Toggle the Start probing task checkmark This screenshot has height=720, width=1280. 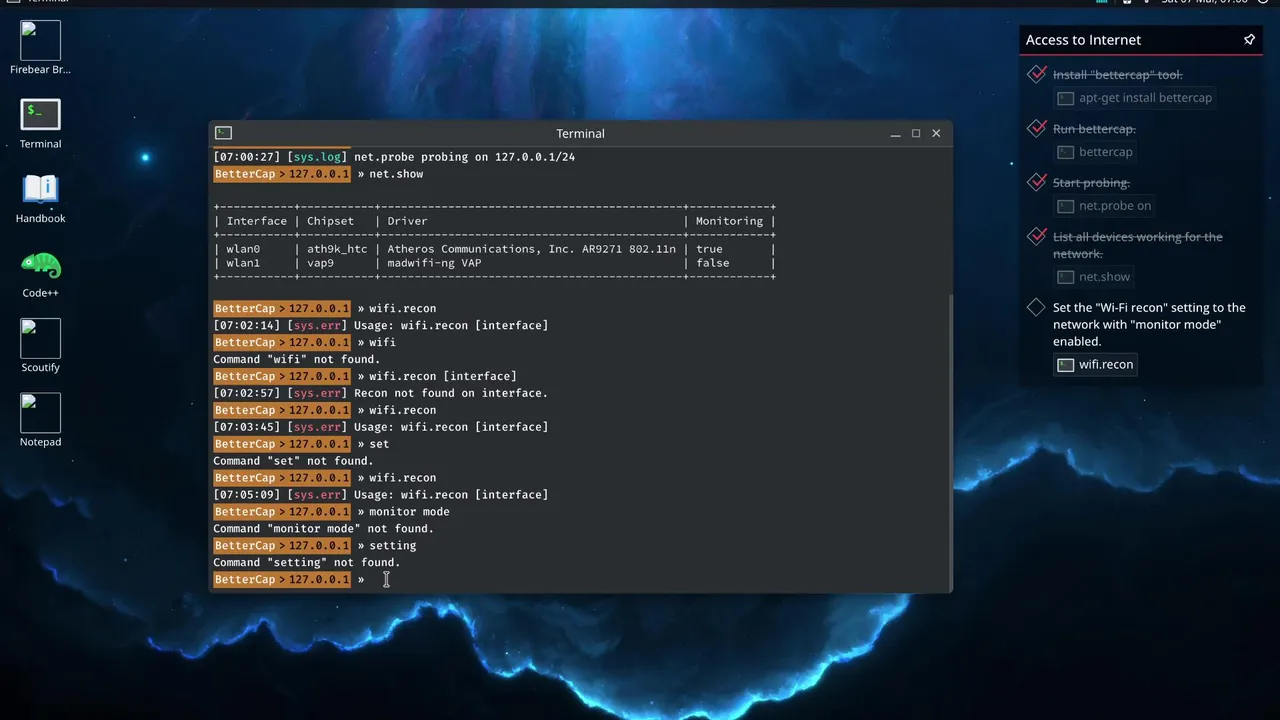coord(1037,182)
